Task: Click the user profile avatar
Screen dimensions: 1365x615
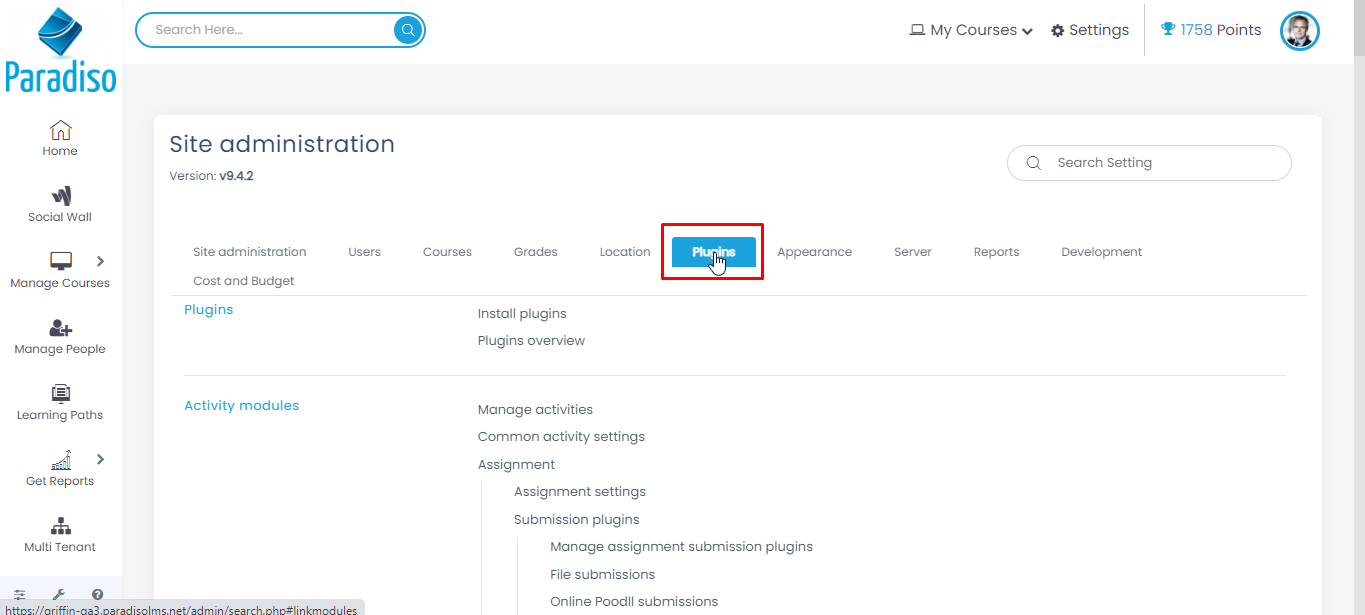Action: pos(1300,31)
